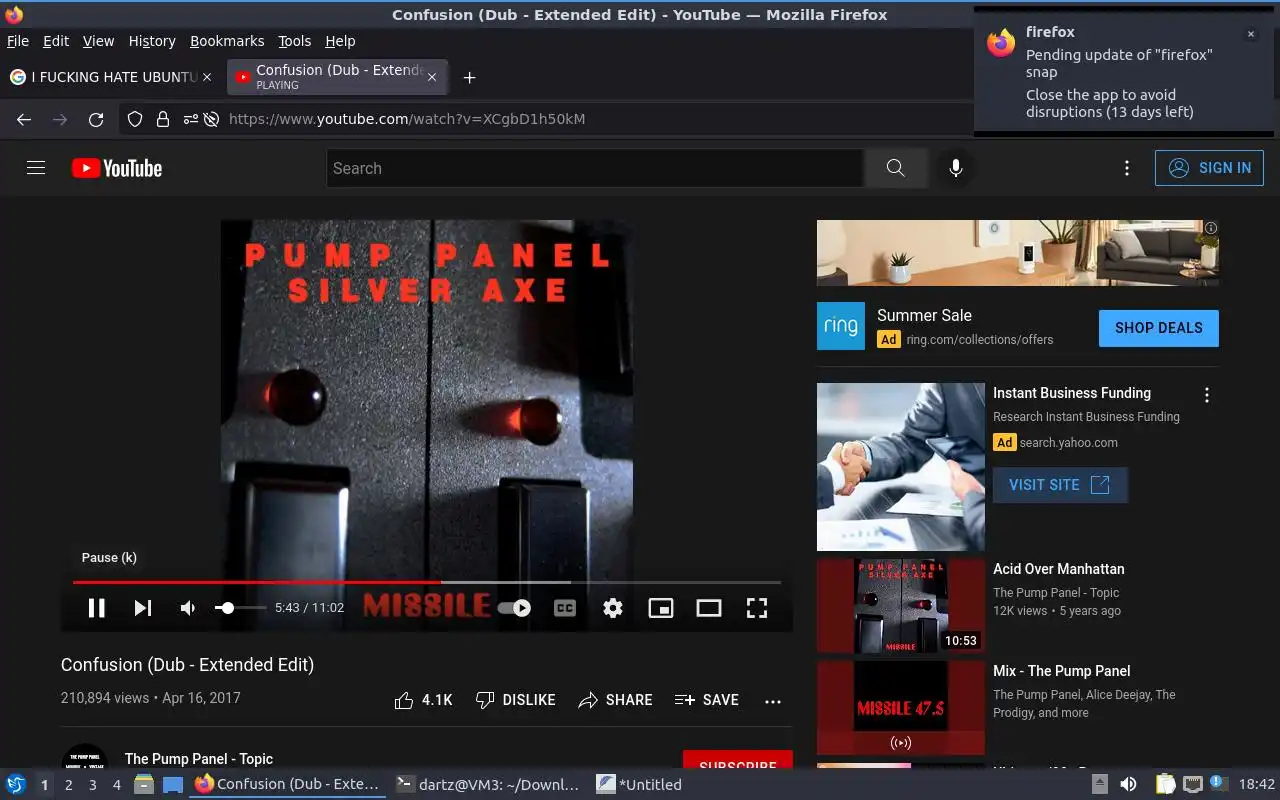Pause the video with the pause button
The width and height of the screenshot is (1280, 800).
96,607
